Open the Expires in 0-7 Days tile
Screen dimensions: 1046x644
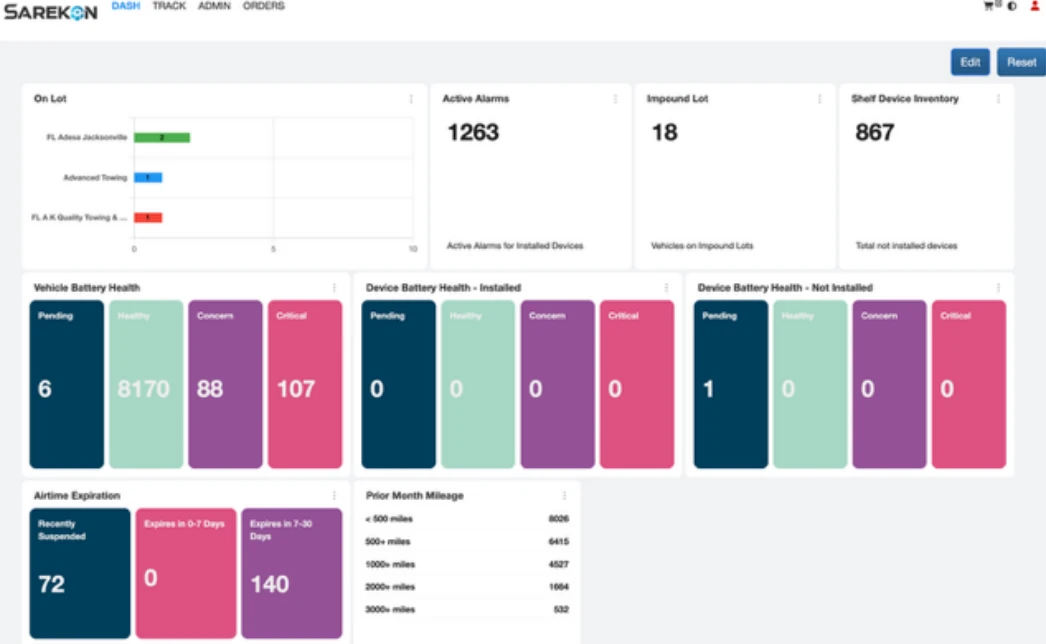(186, 574)
